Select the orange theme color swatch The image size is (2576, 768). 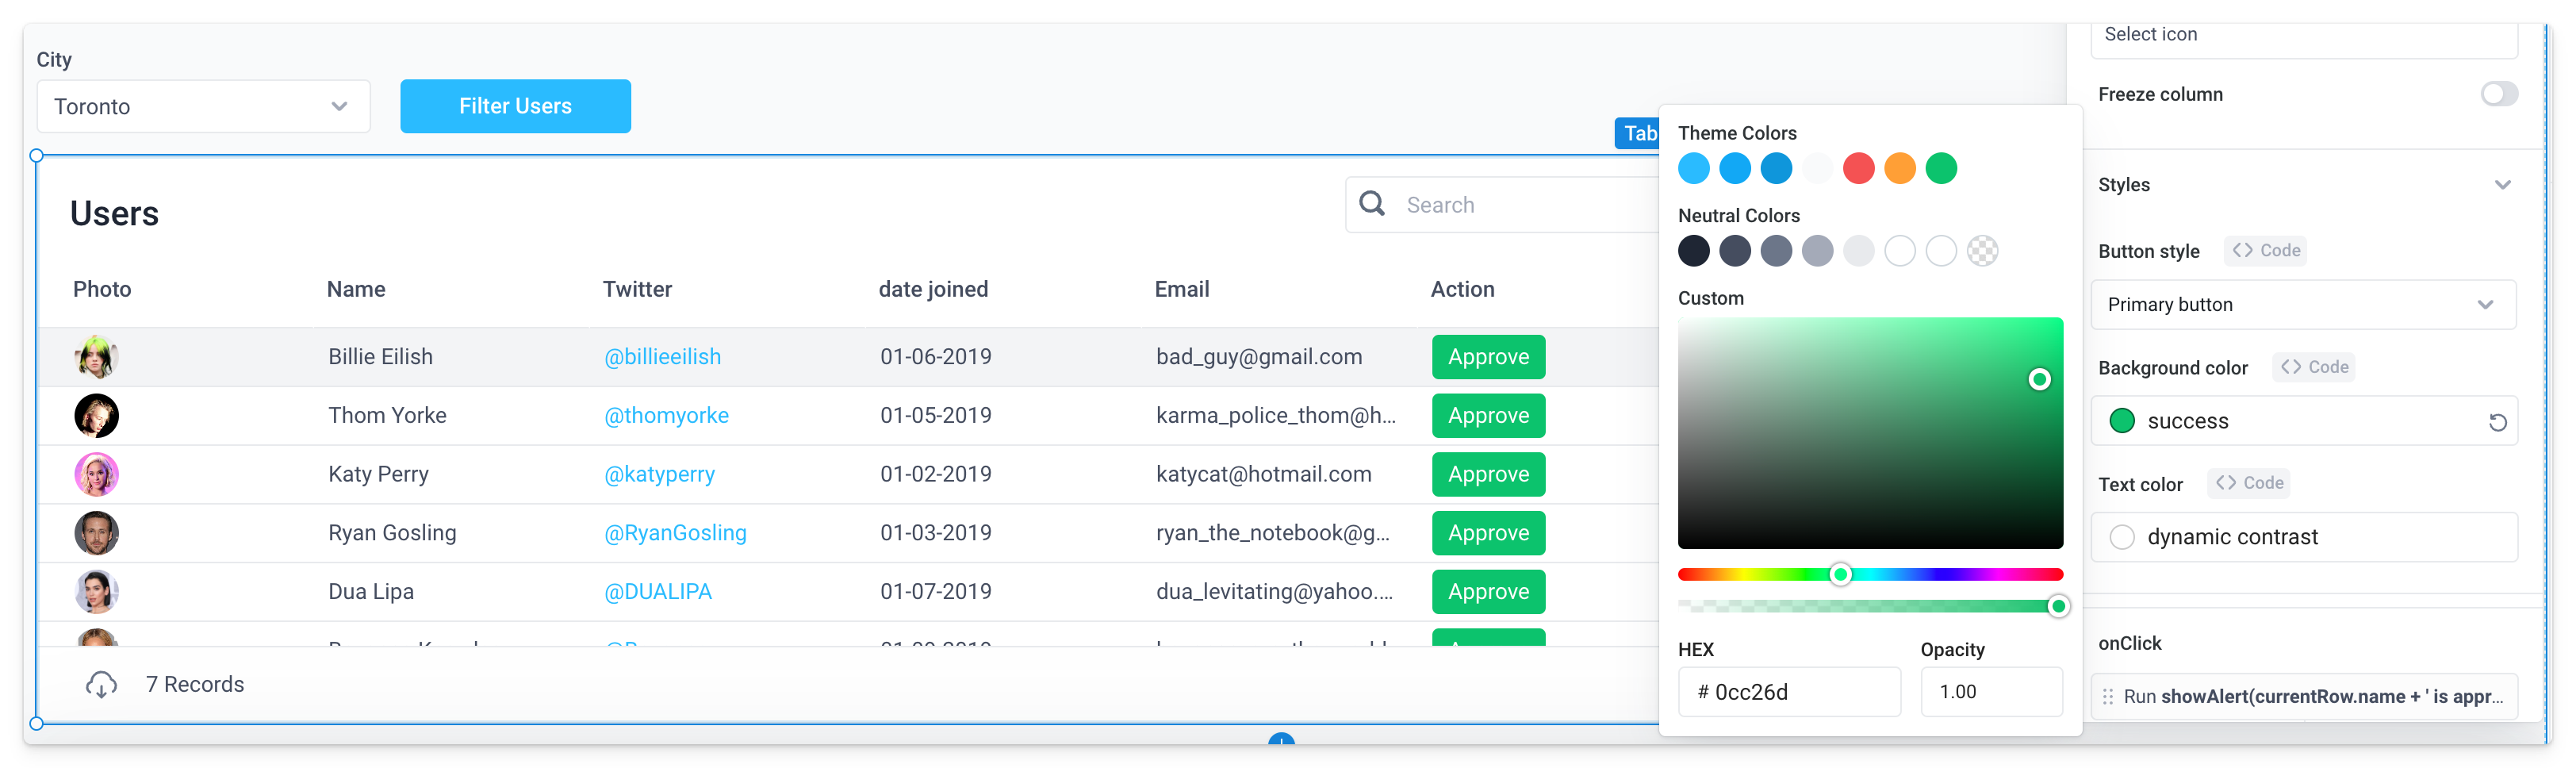[x=1899, y=168]
